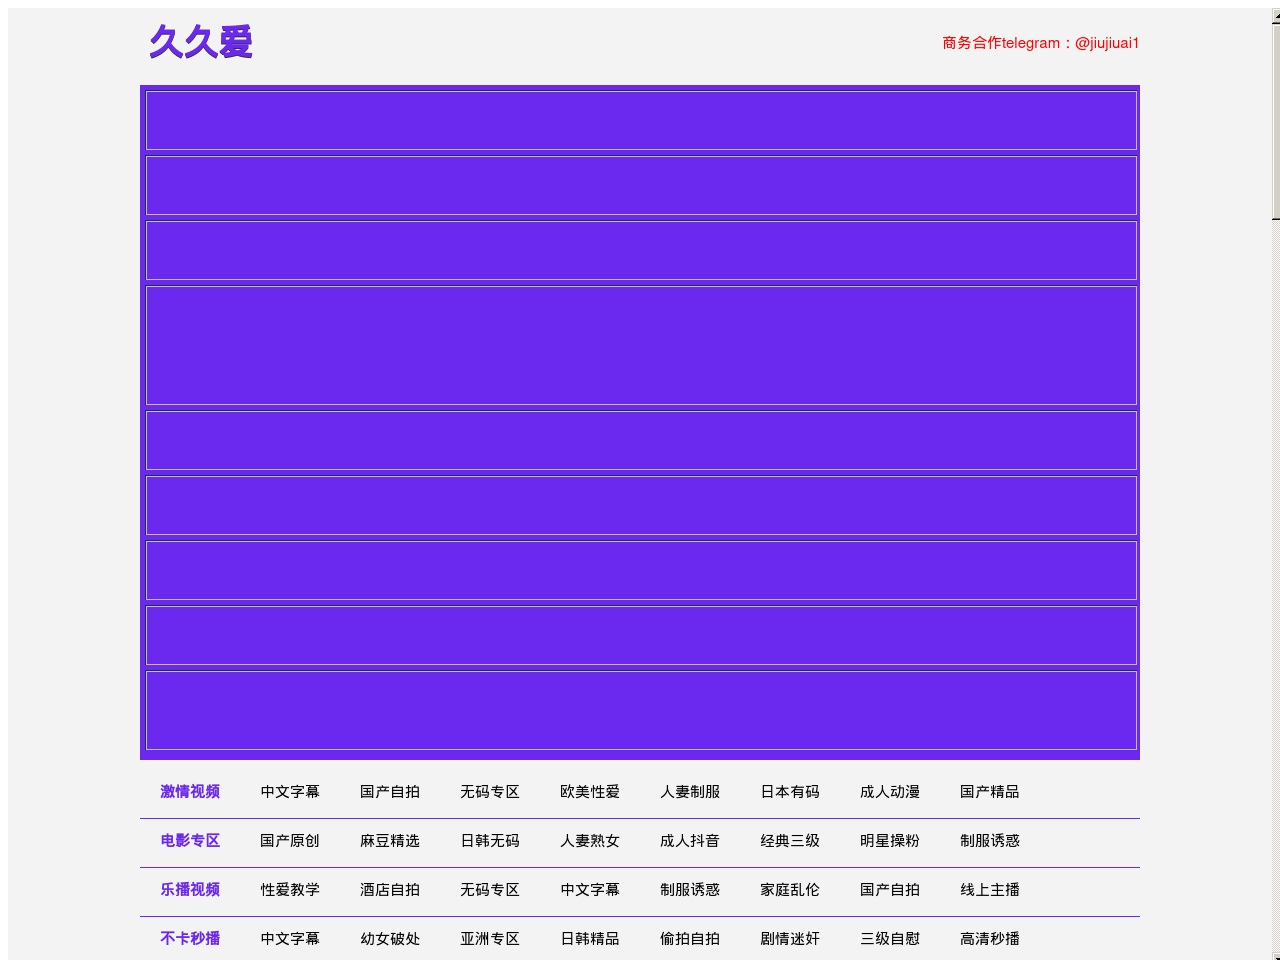The height and width of the screenshot is (960, 1280).
Task: Go to the 经典三级 link
Action: [790, 840]
